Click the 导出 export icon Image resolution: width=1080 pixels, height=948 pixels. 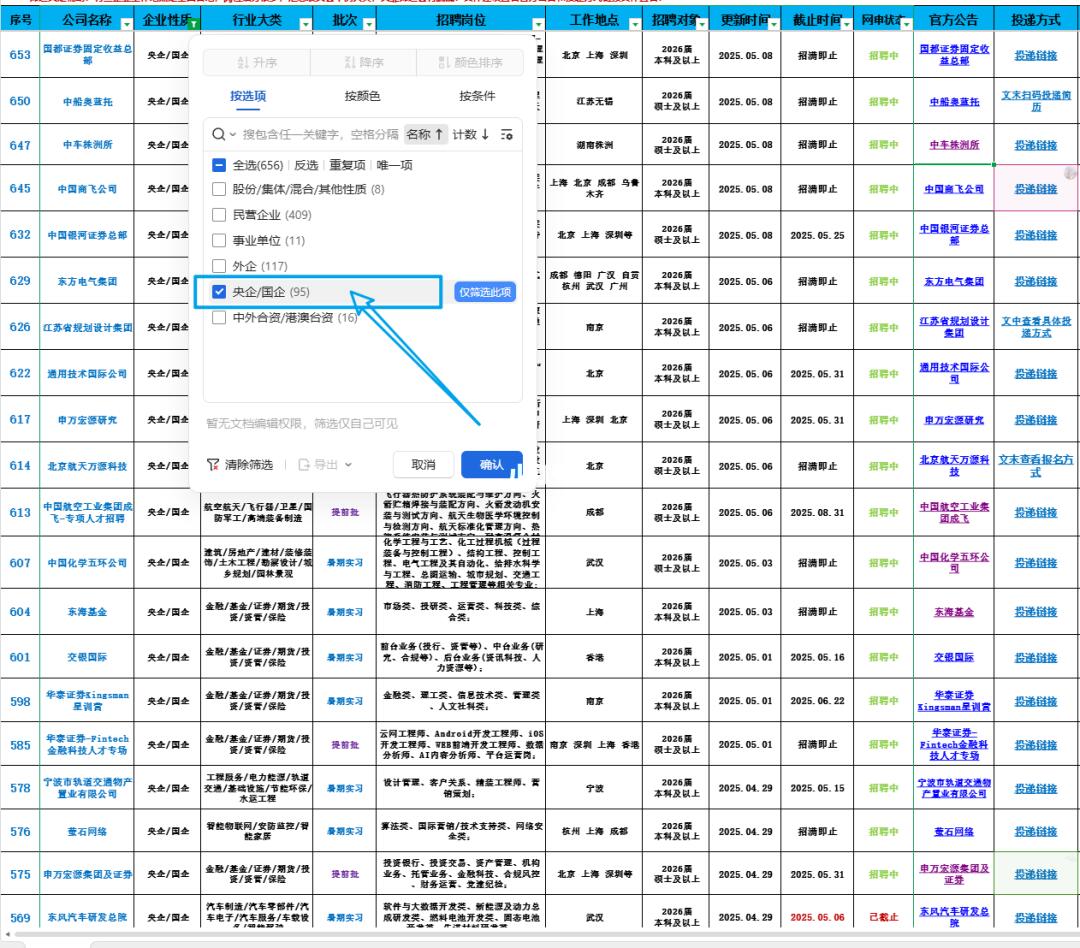(x=304, y=465)
